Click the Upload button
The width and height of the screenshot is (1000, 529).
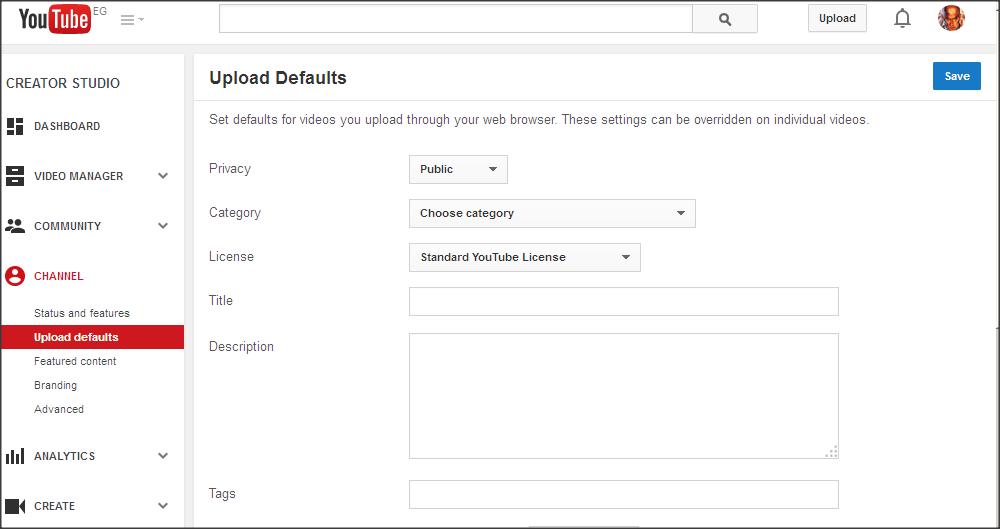click(x=837, y=19)
